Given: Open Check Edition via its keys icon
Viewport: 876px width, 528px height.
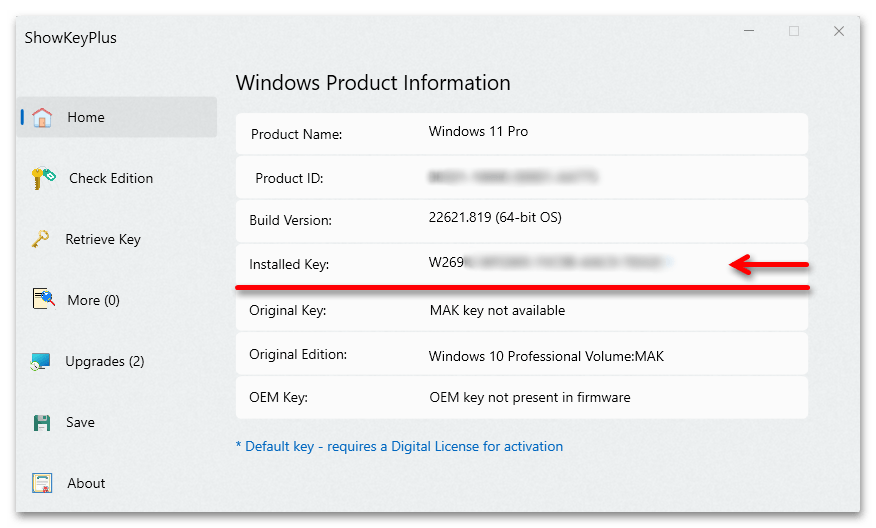Looking at the screenshot, I should pos(43,178).
